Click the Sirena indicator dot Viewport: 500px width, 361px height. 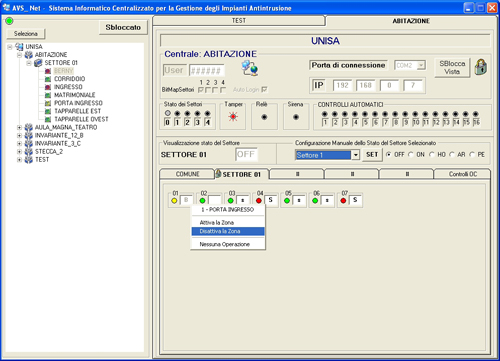coord(296,117)
